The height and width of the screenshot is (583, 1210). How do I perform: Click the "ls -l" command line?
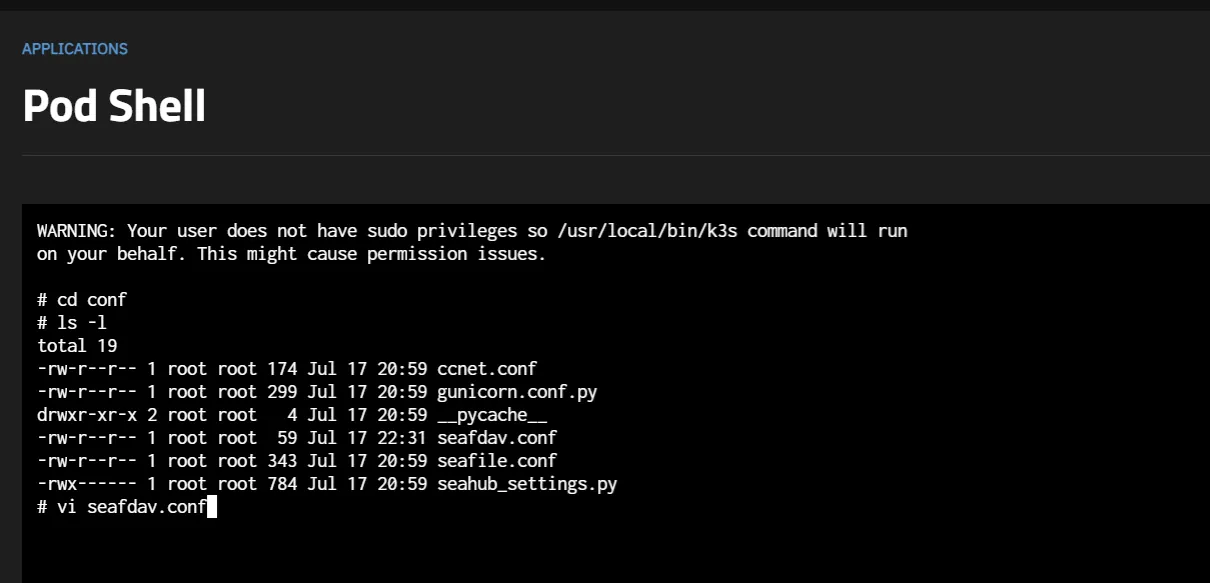tap(82, 323)
